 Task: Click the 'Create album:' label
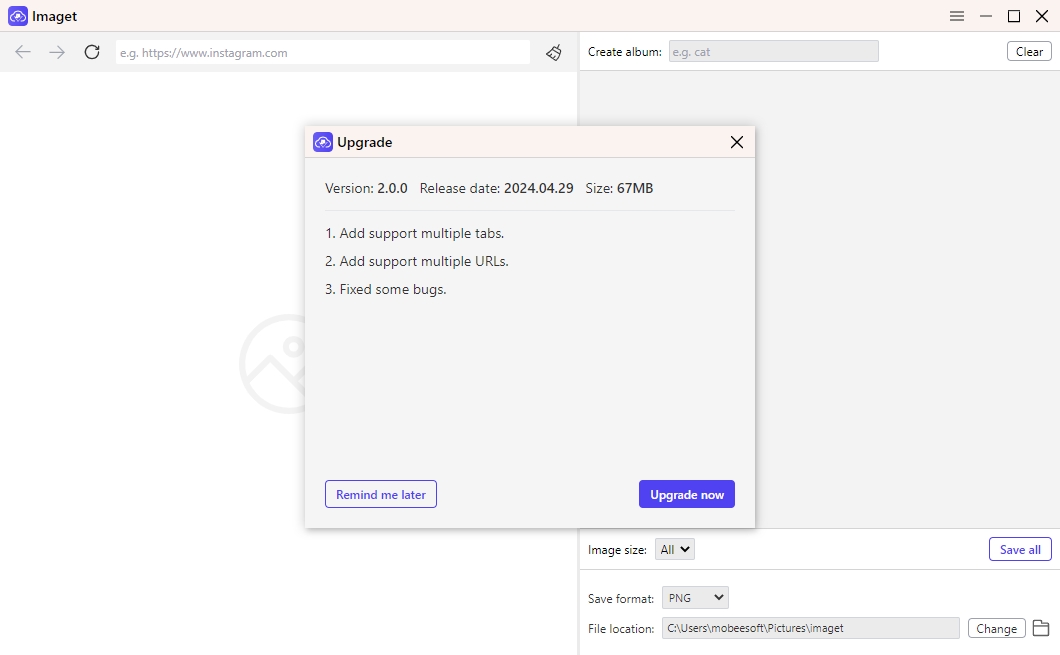coord(625,51)
